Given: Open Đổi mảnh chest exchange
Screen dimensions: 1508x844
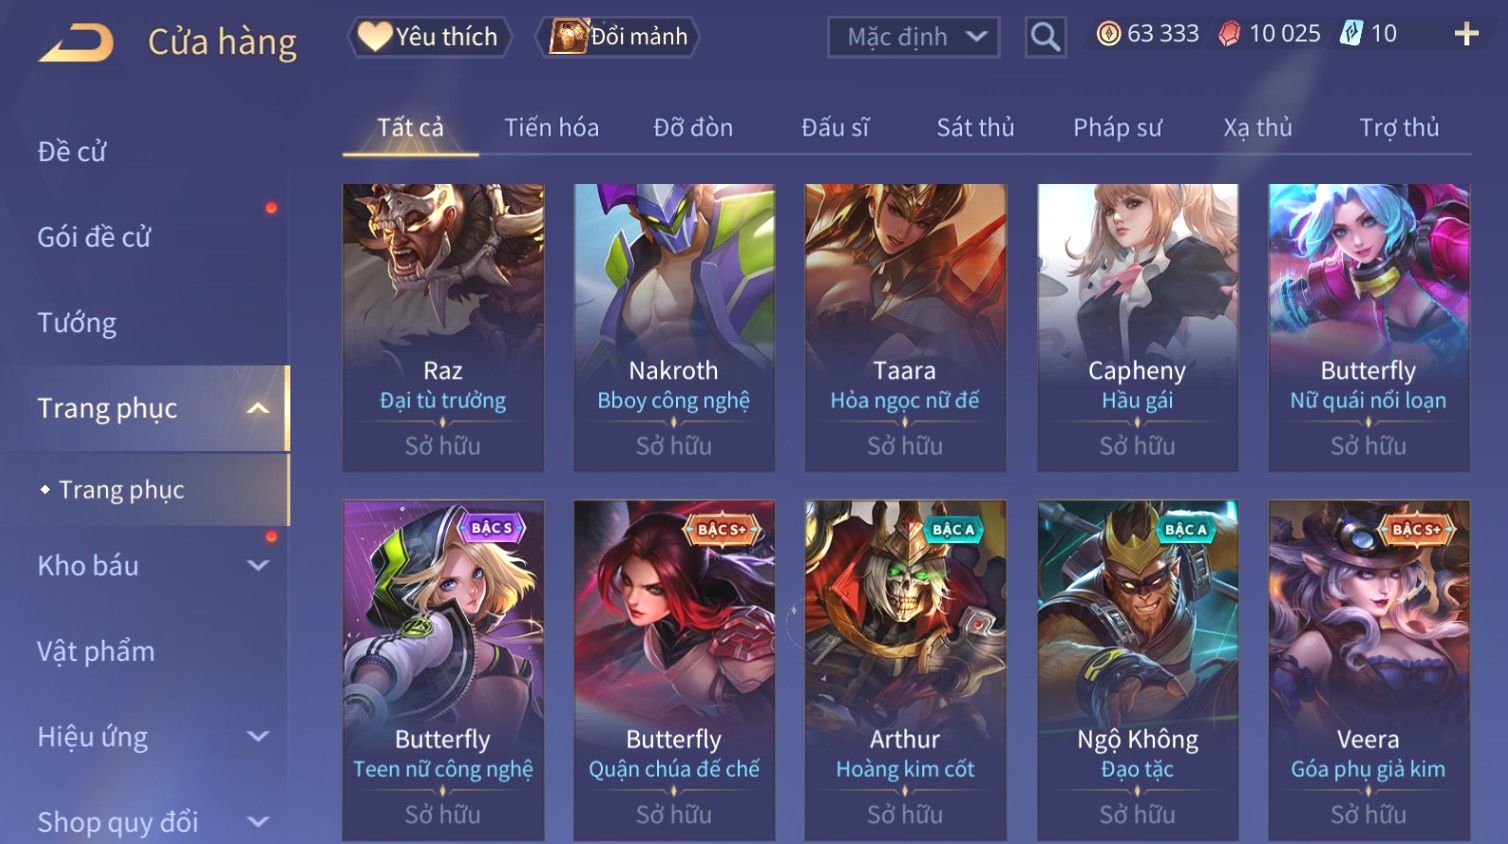Looking at the screenshot, I should (618, 37).
